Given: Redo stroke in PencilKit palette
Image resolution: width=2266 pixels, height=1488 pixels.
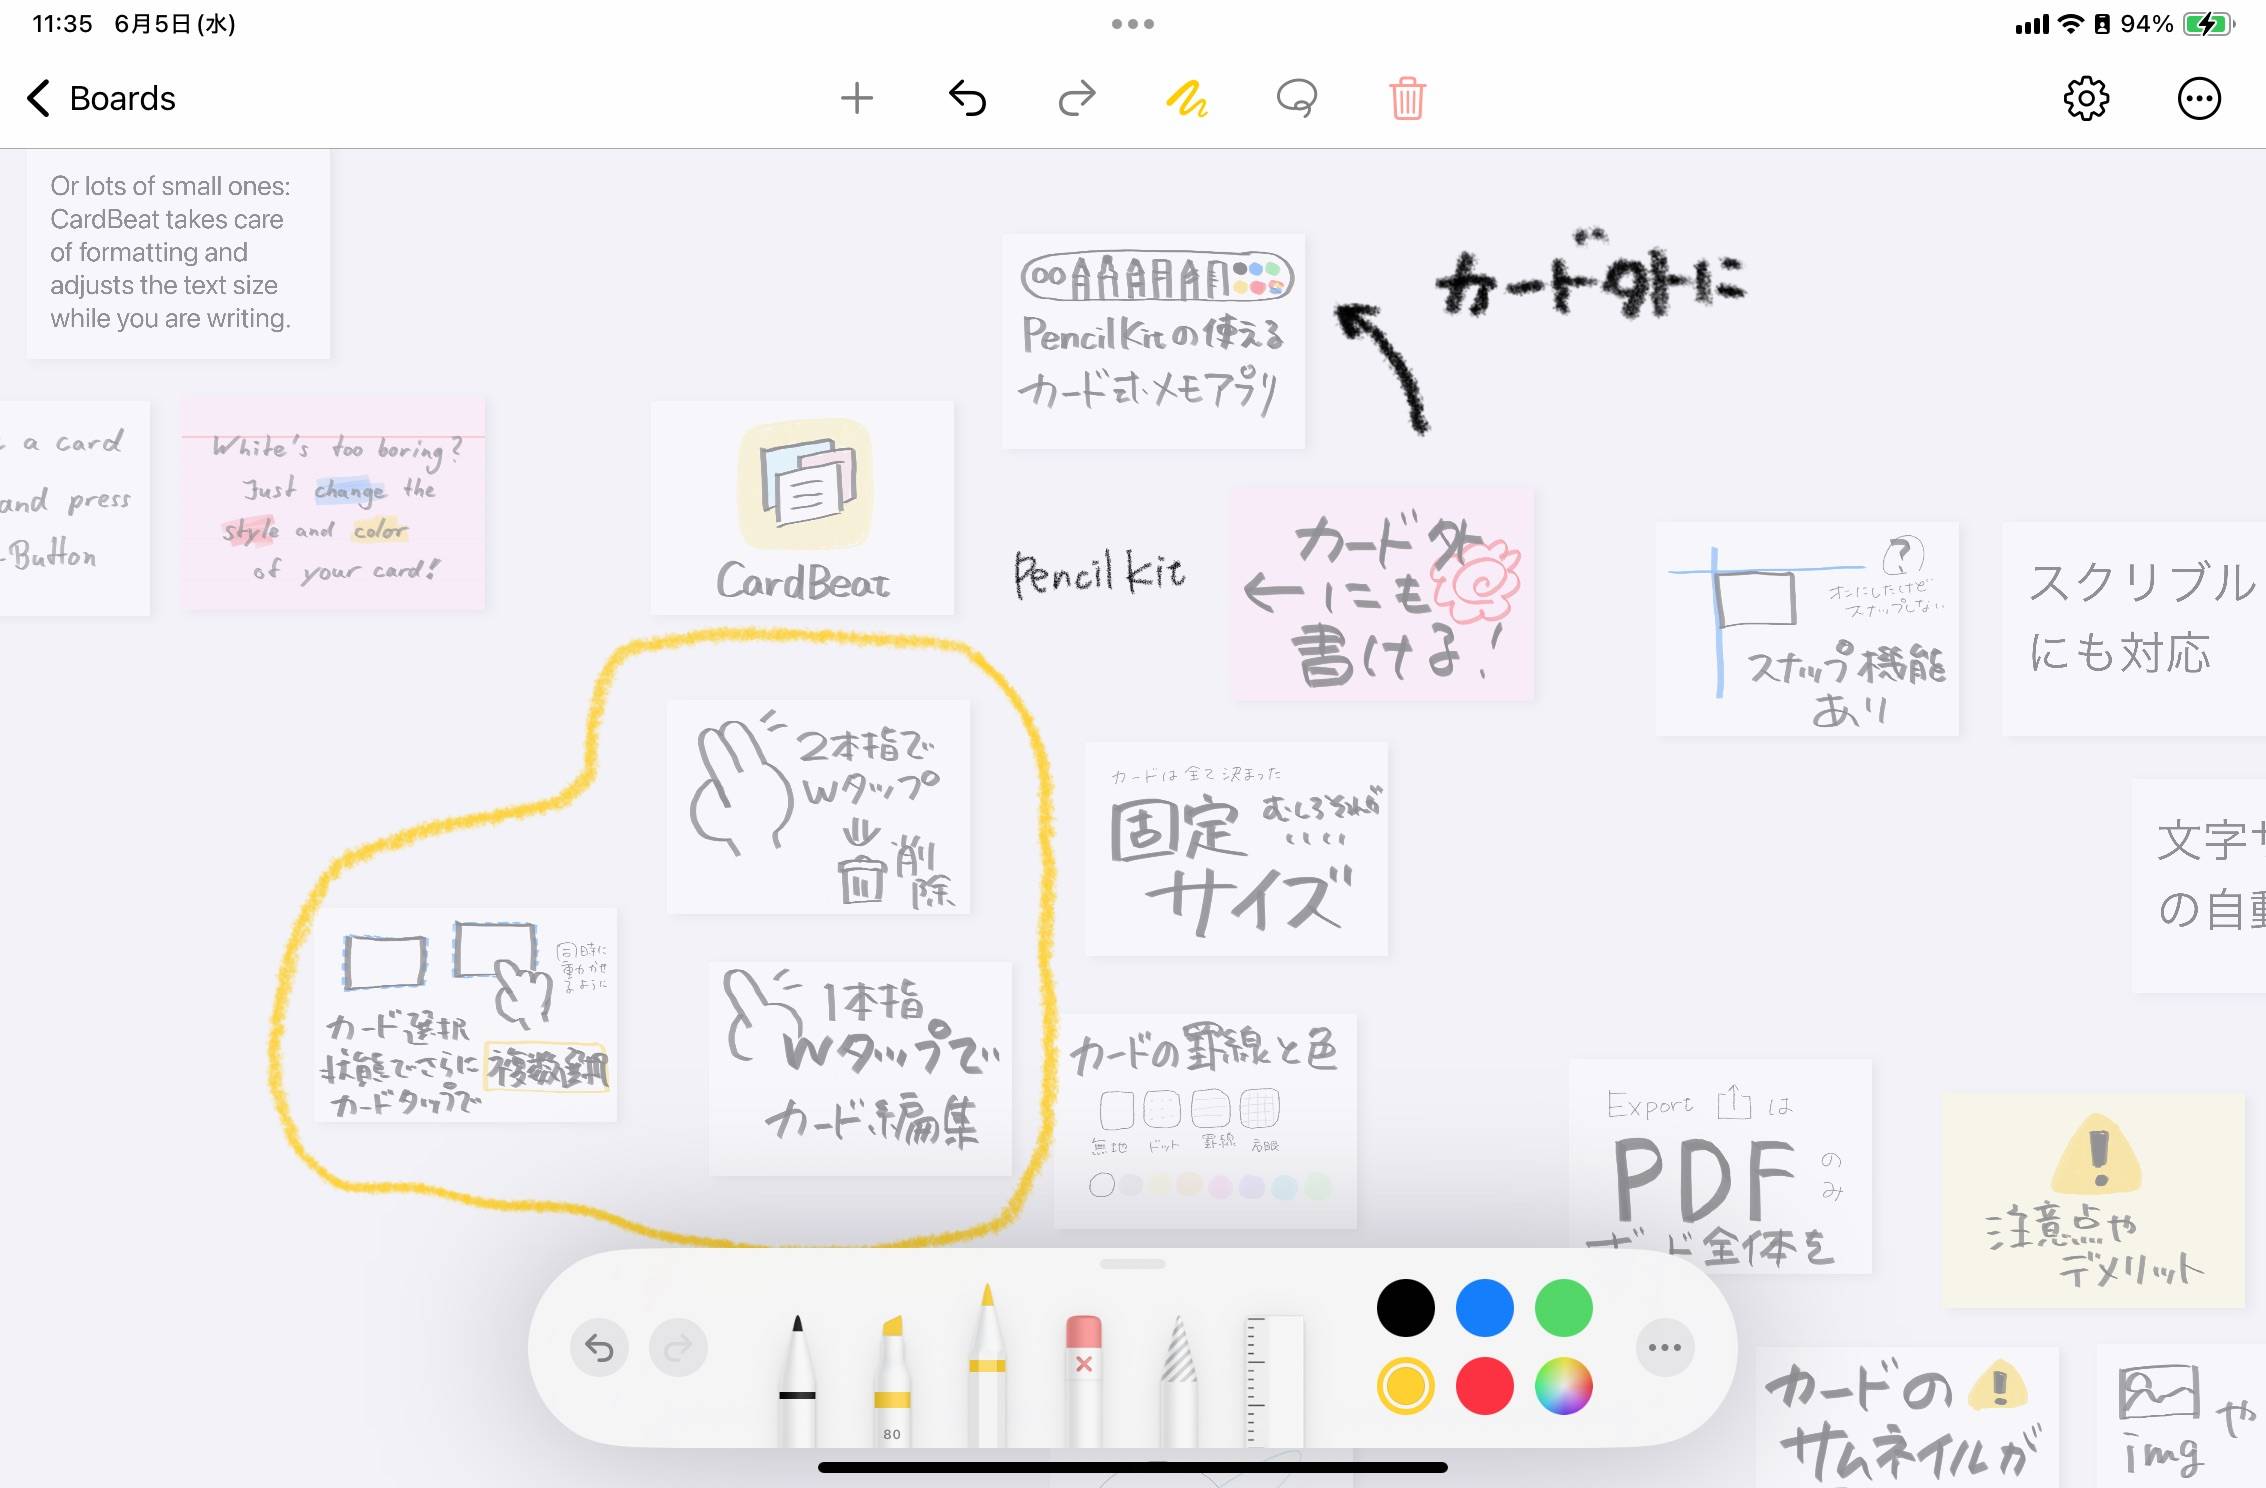Looking at the screenshot, I should pos(678,1348).
